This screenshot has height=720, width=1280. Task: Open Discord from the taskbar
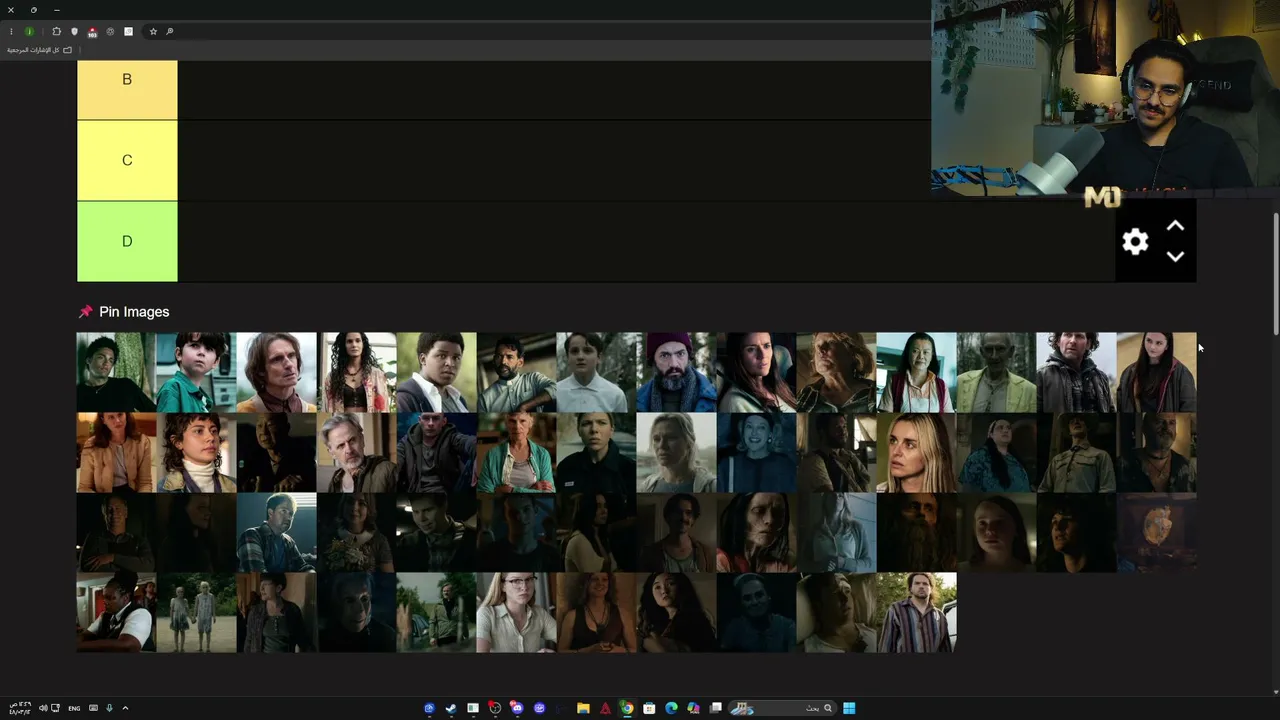517,708
